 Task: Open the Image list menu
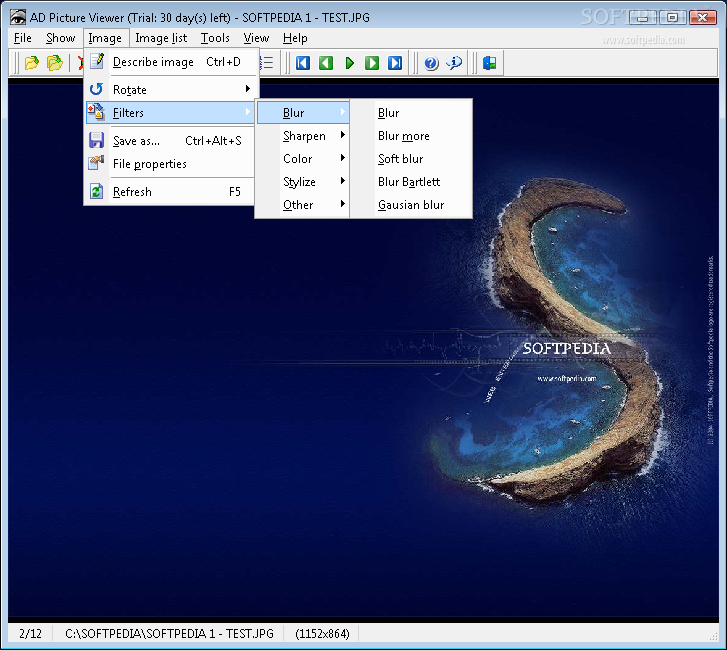coord(161,38)
